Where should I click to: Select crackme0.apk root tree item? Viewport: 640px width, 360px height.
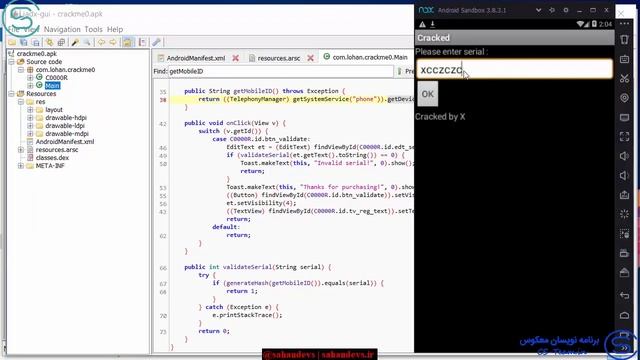coord(37,53)
